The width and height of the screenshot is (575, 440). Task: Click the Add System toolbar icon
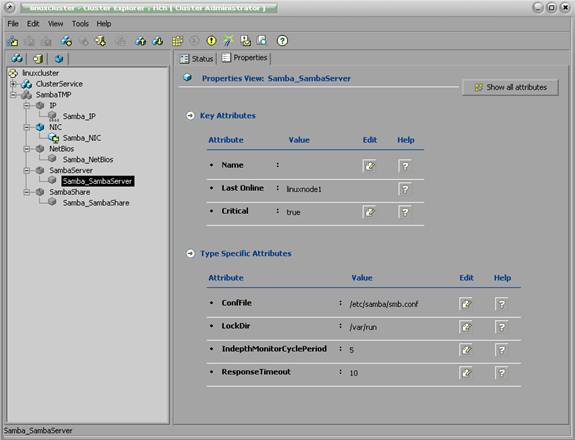[x=100, y=41]
